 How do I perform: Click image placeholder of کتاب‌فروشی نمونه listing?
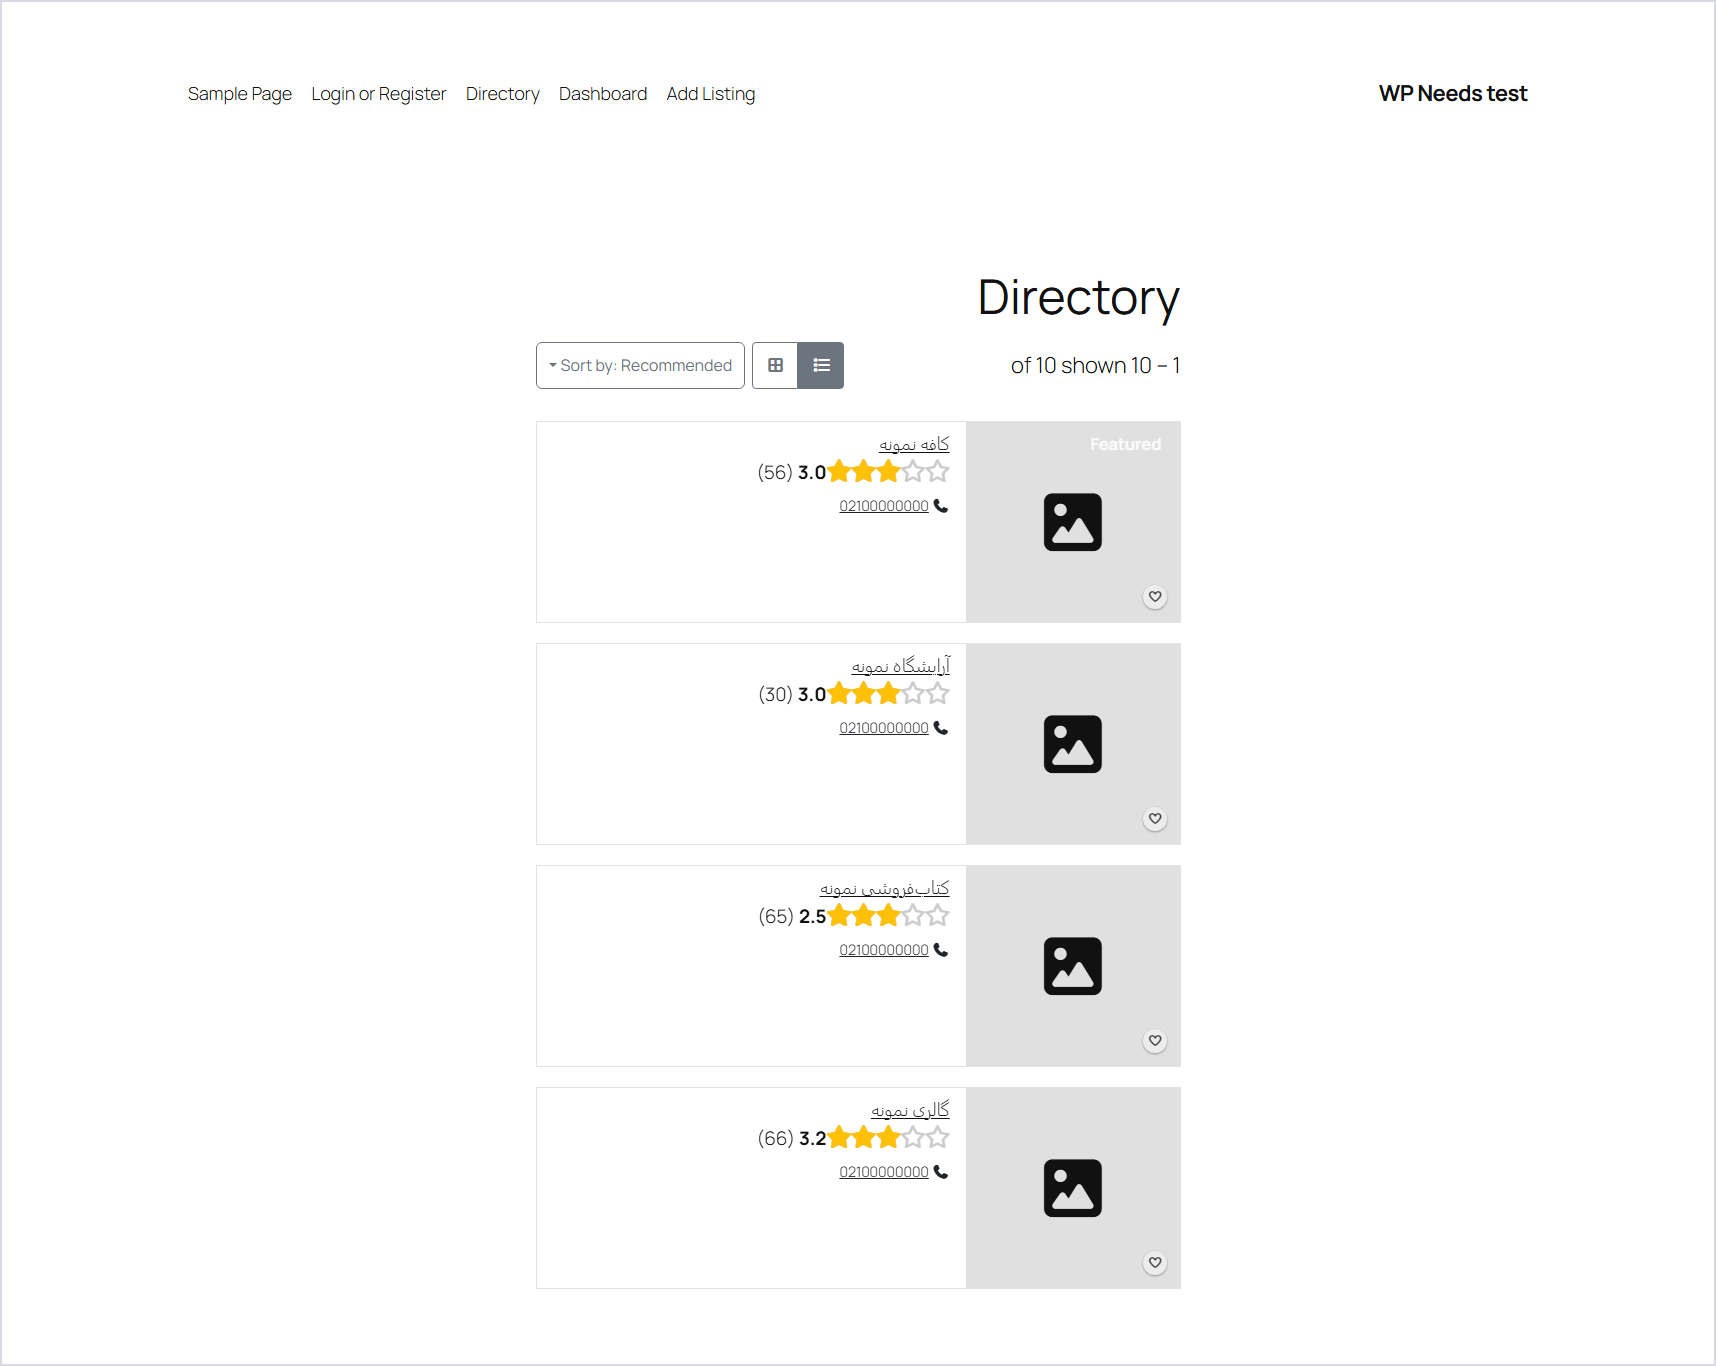click(x=1073, y=966)
